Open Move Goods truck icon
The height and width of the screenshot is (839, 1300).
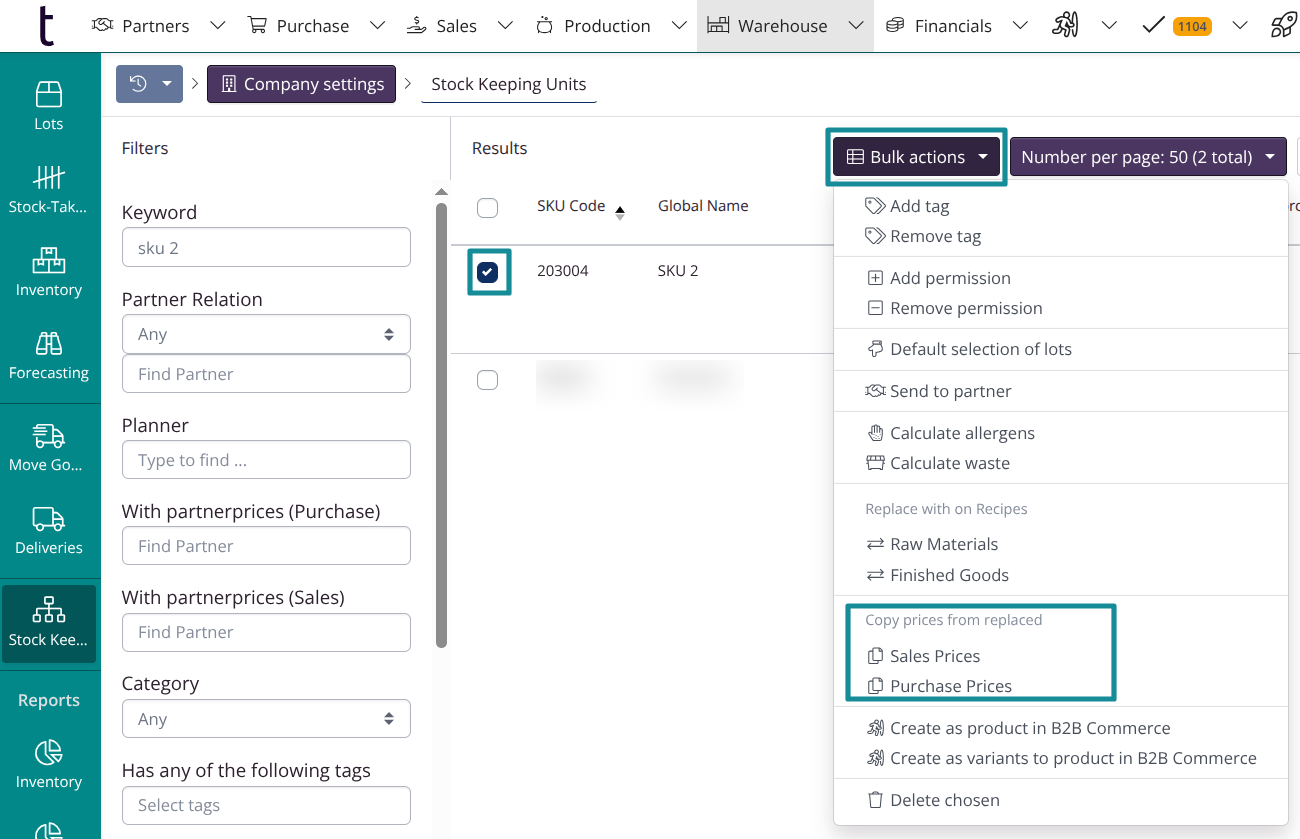pos(48,435)
